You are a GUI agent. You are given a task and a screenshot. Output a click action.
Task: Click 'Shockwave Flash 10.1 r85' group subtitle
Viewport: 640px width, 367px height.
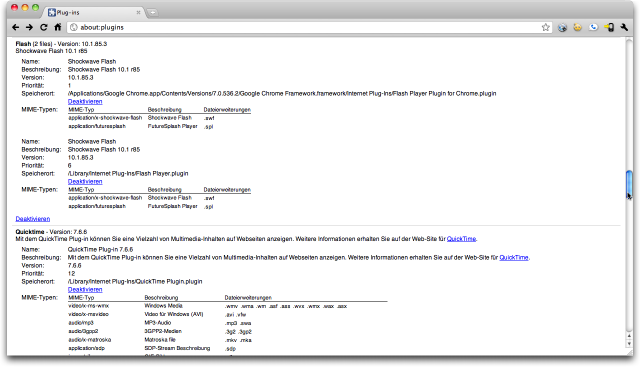51,51
